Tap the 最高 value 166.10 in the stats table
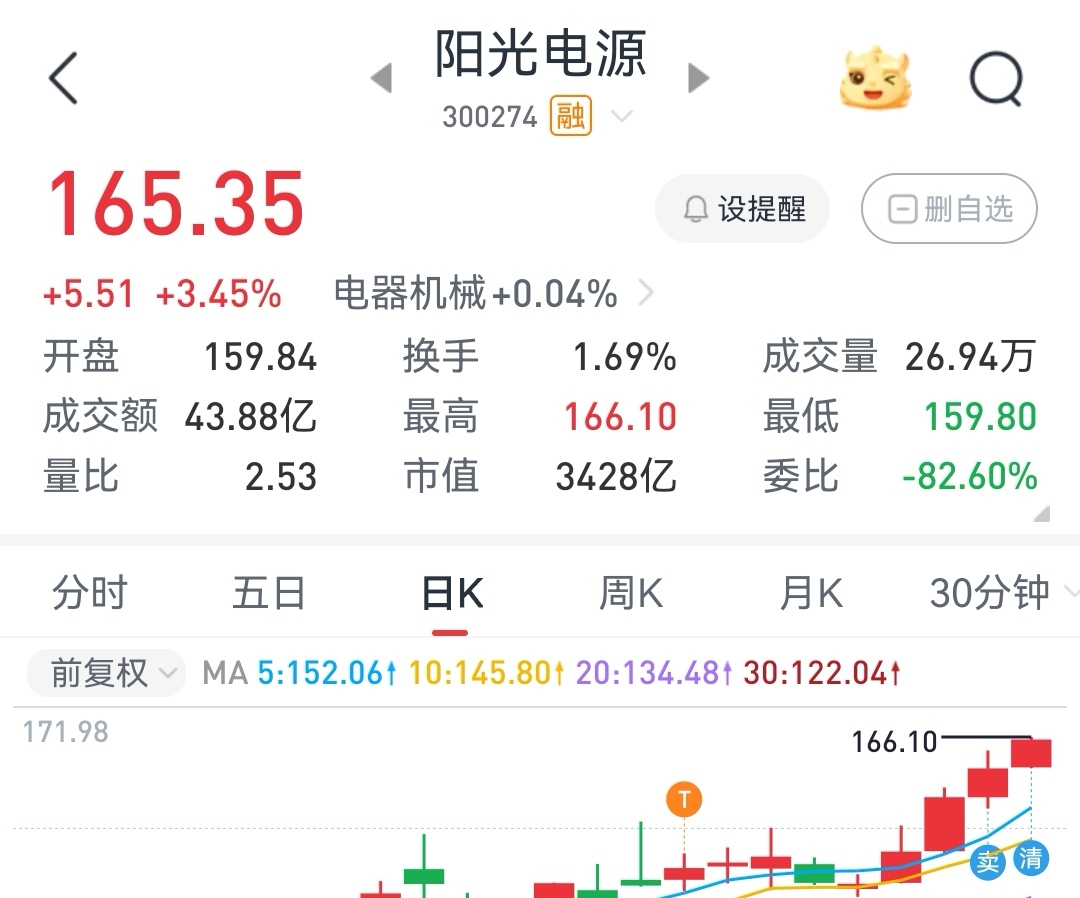 pos(621,417)
